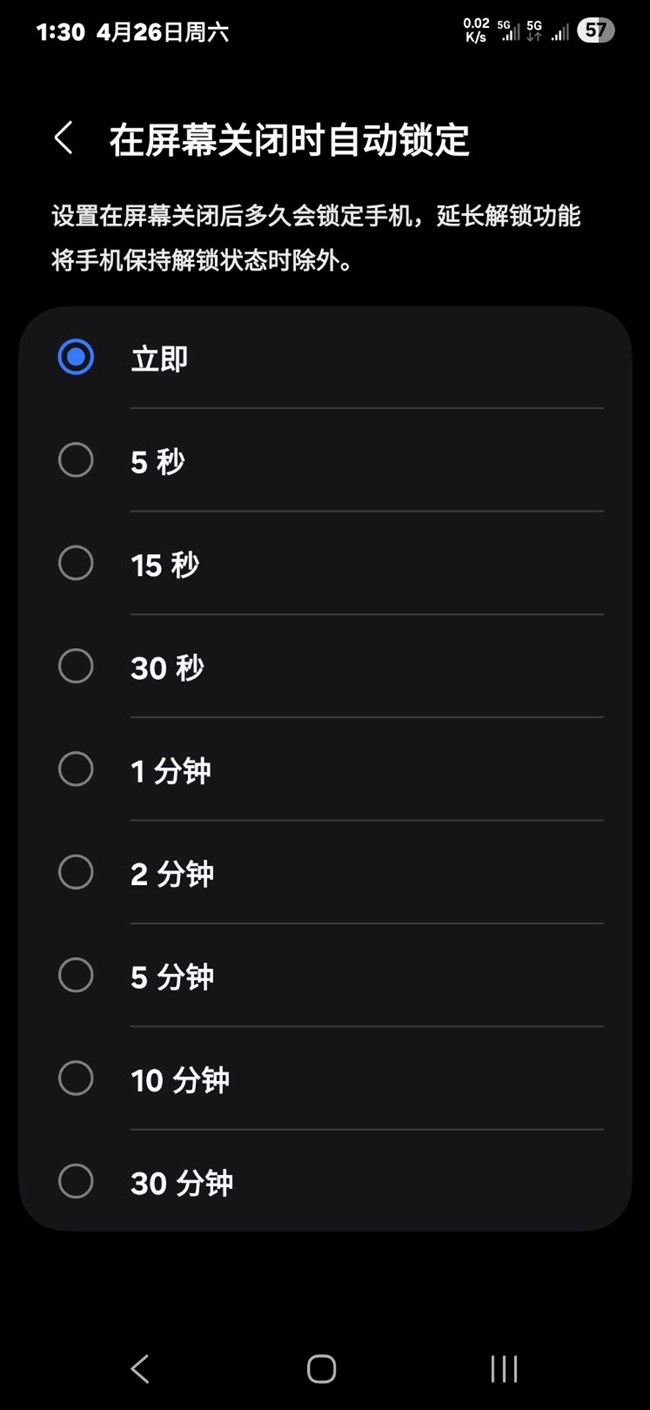Tap the 在屏幕关闭时自动锁定 page title
The image size is (650, 1410).
coord(289,140)
